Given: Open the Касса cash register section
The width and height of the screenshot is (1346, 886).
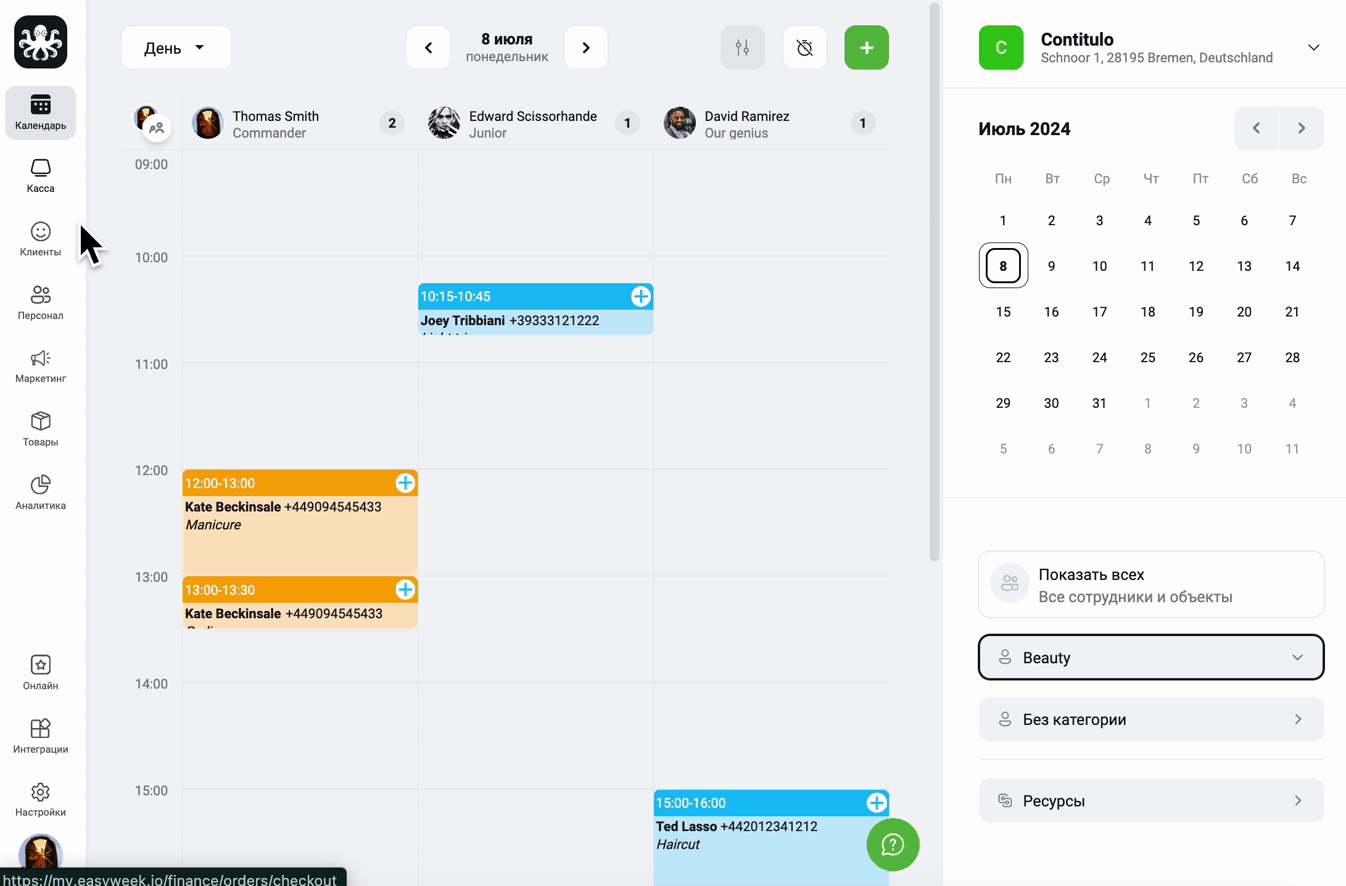Looking at the screenshot, I should coord(40,175).
